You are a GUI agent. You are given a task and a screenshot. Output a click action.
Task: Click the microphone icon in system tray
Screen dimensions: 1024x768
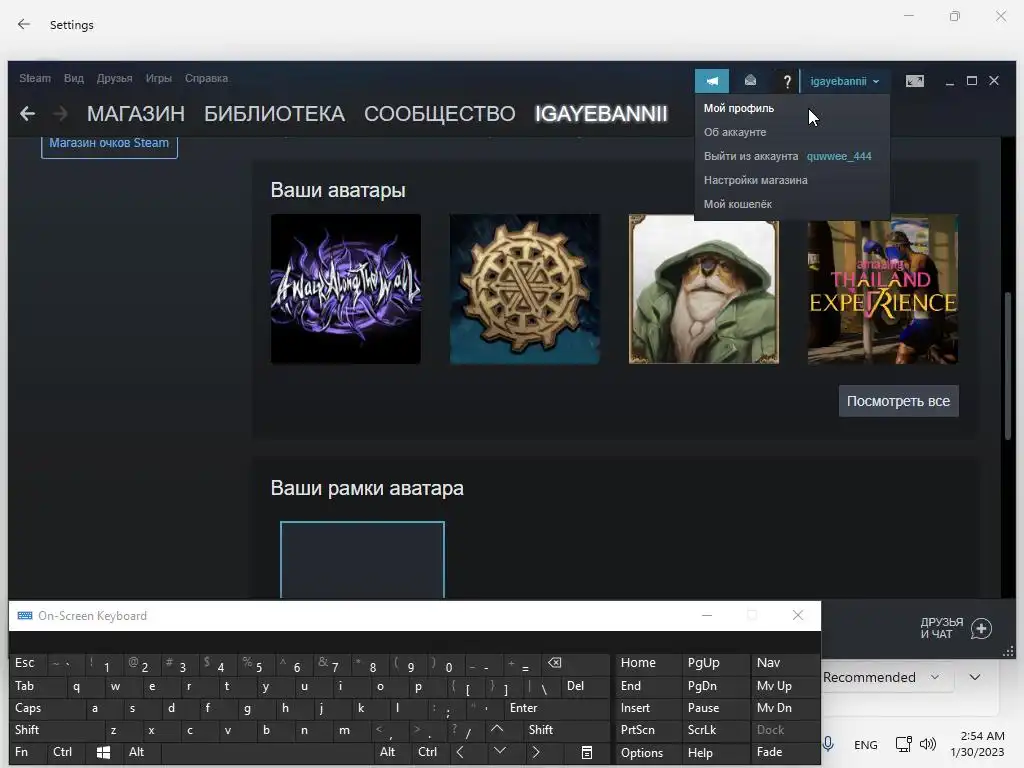[x=827, y=744]
